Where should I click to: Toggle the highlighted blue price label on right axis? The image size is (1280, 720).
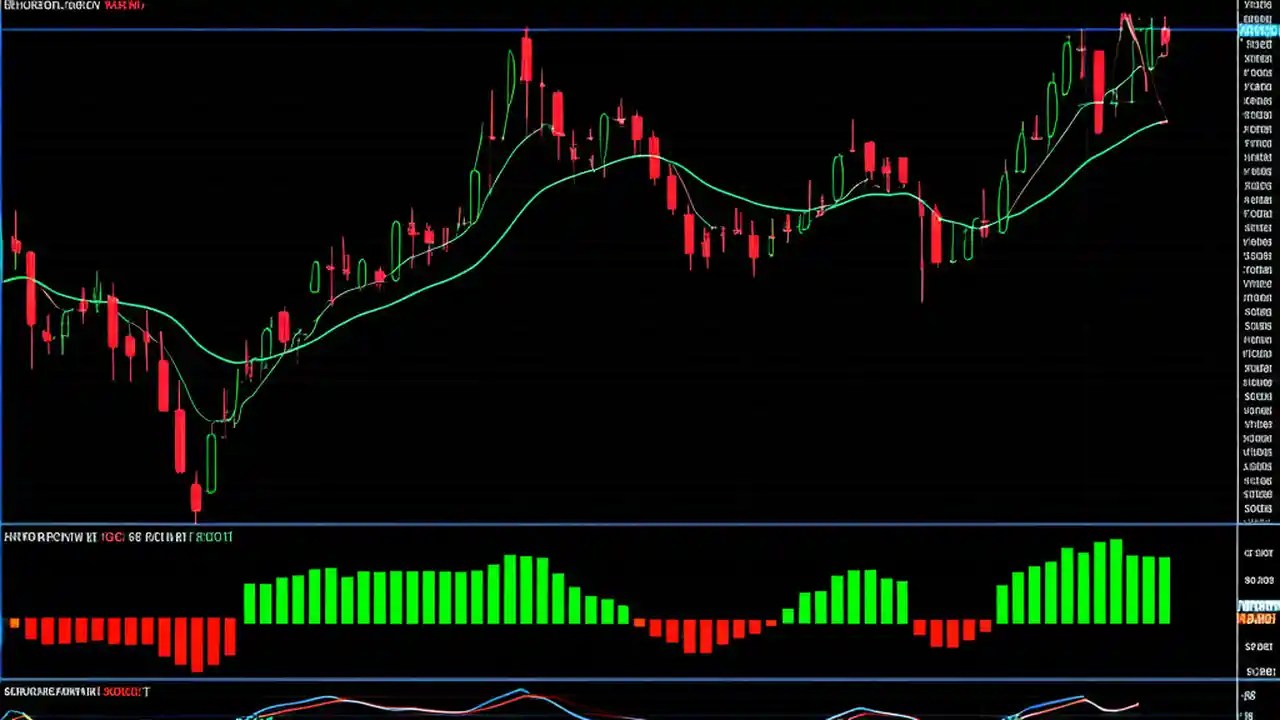point(1258,31)
